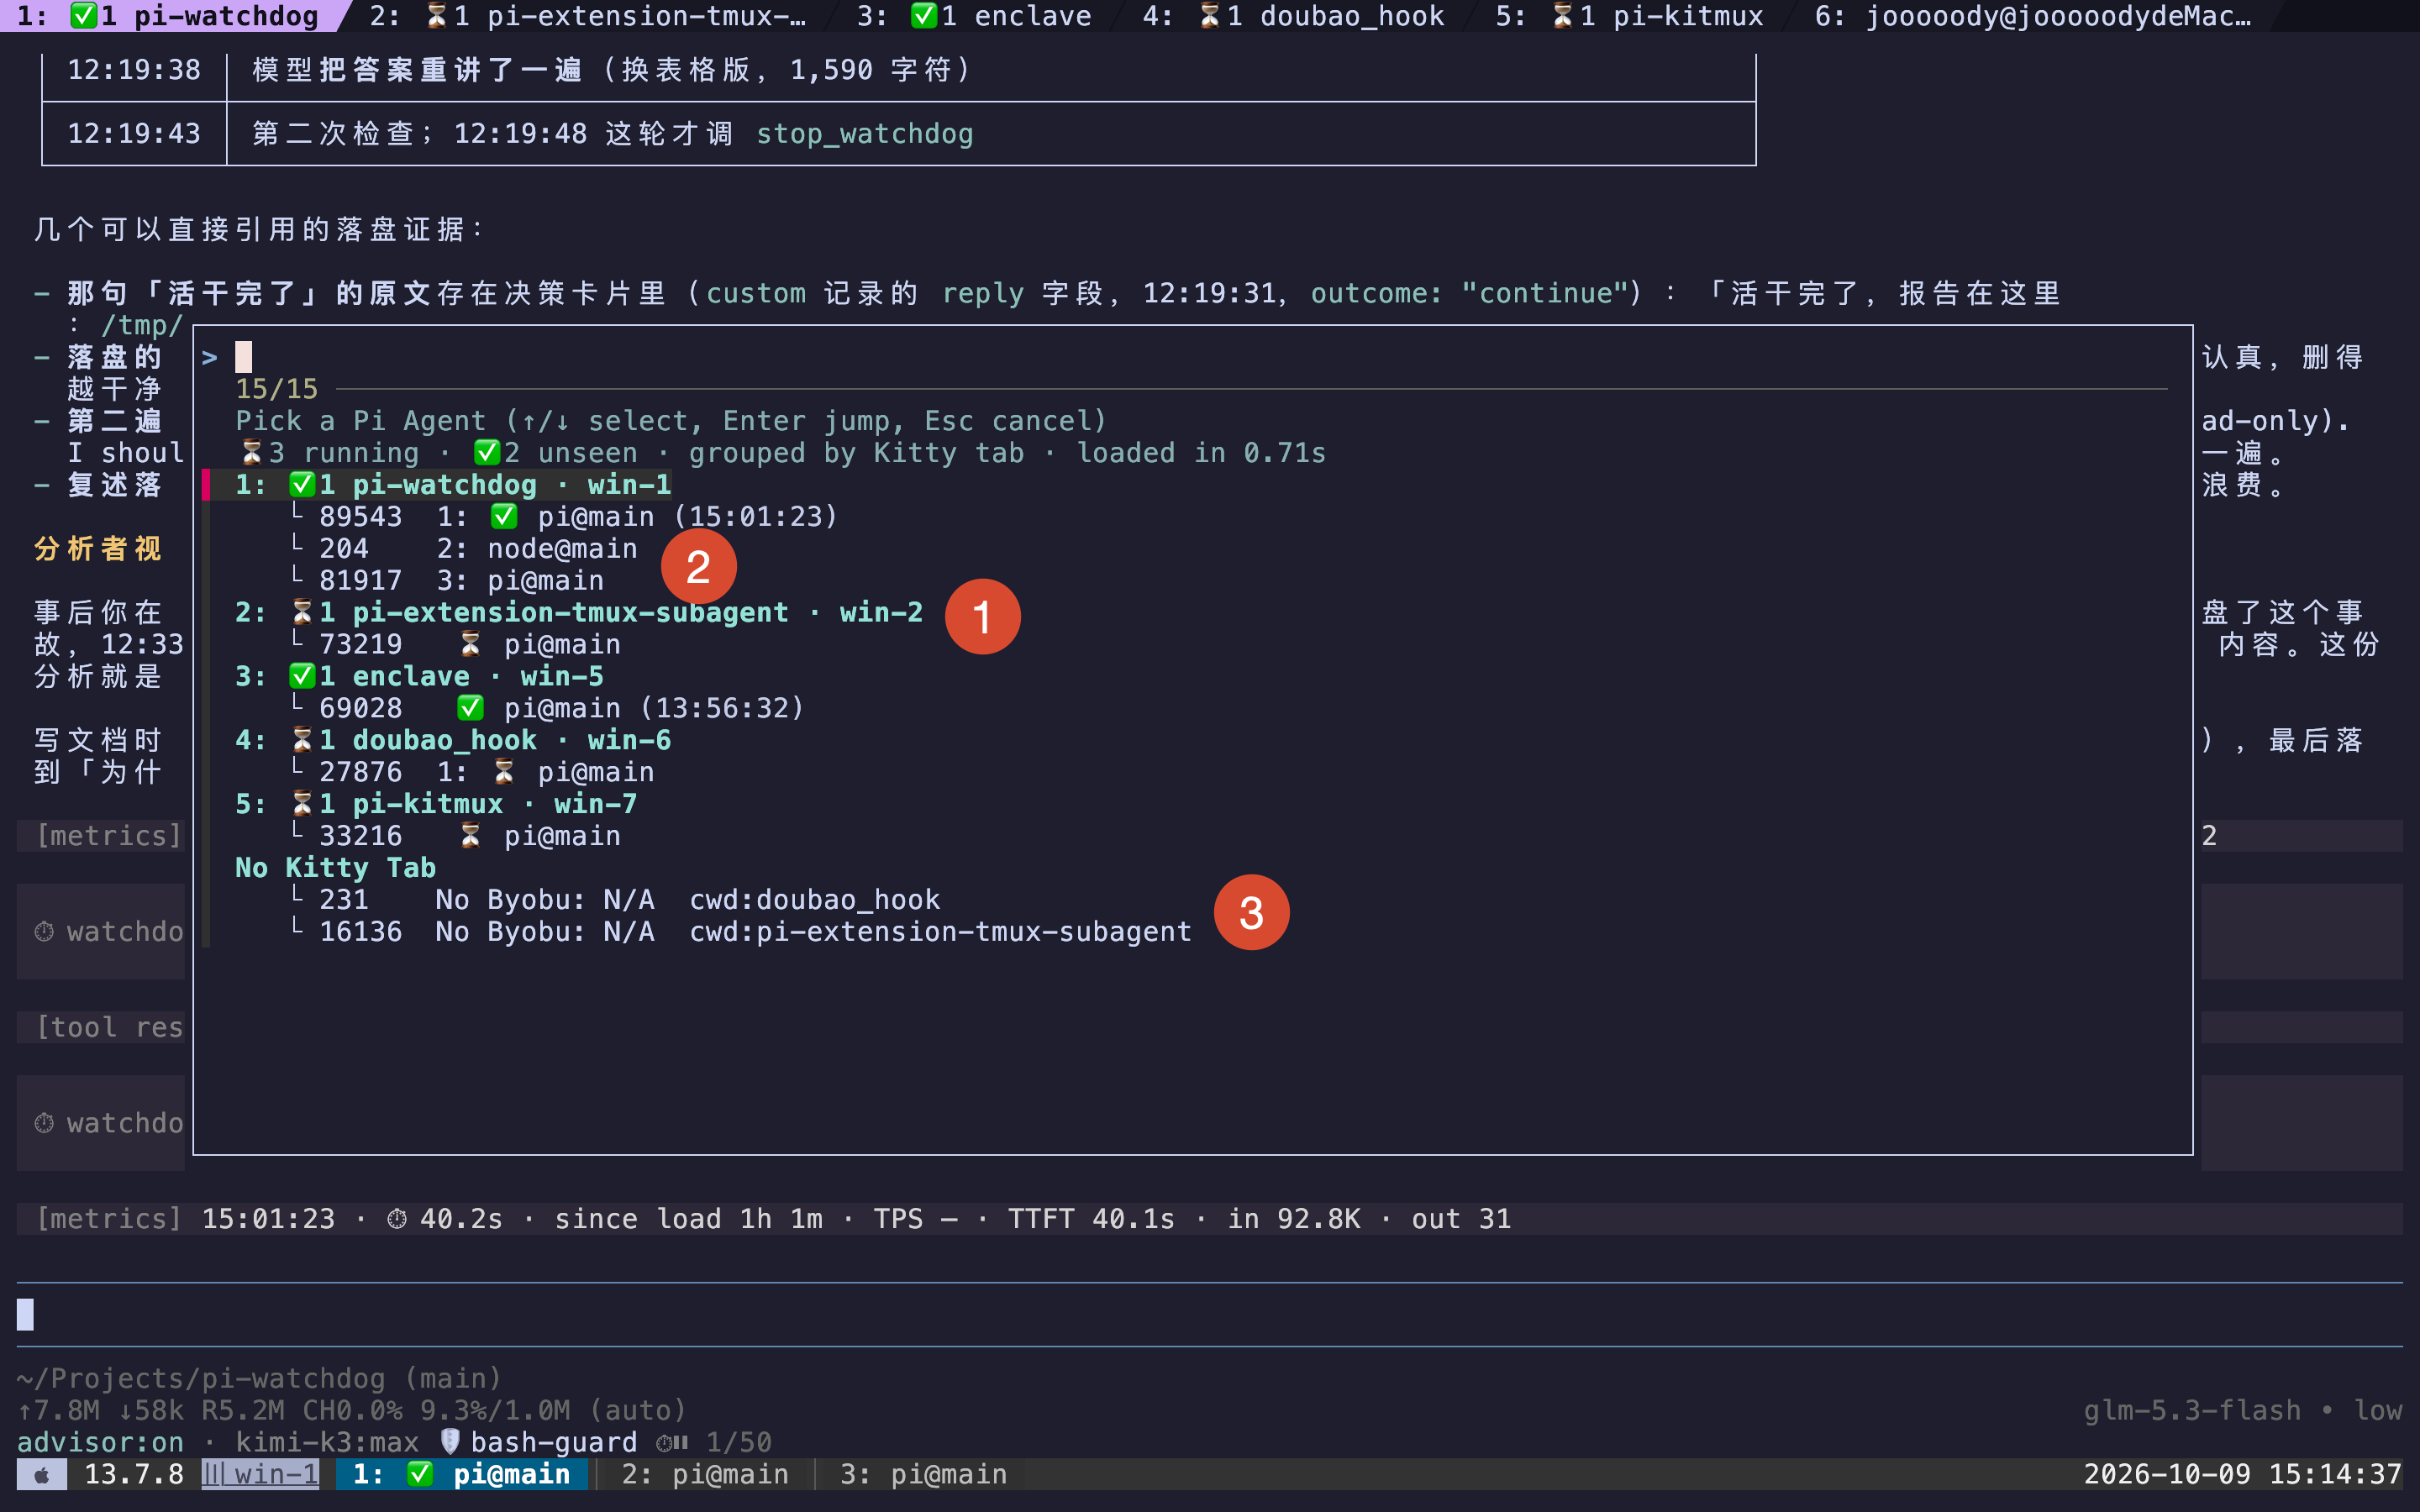Select the No Kitty Tab group header
2420x1512 pixels.
click(x=335, y=868)
